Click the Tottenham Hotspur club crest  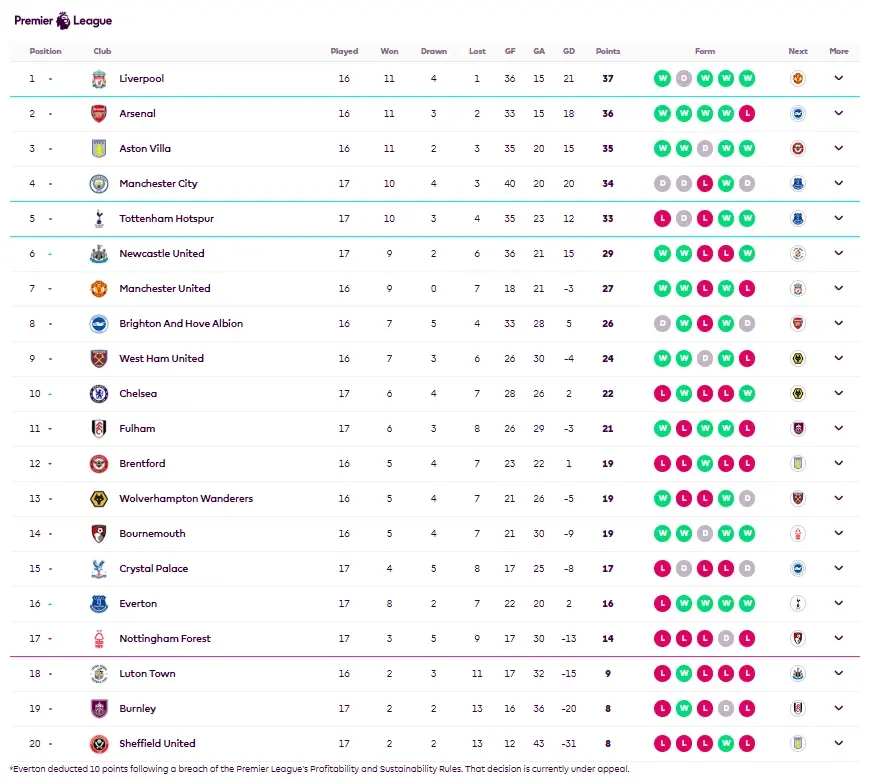[x=99, y=219]
